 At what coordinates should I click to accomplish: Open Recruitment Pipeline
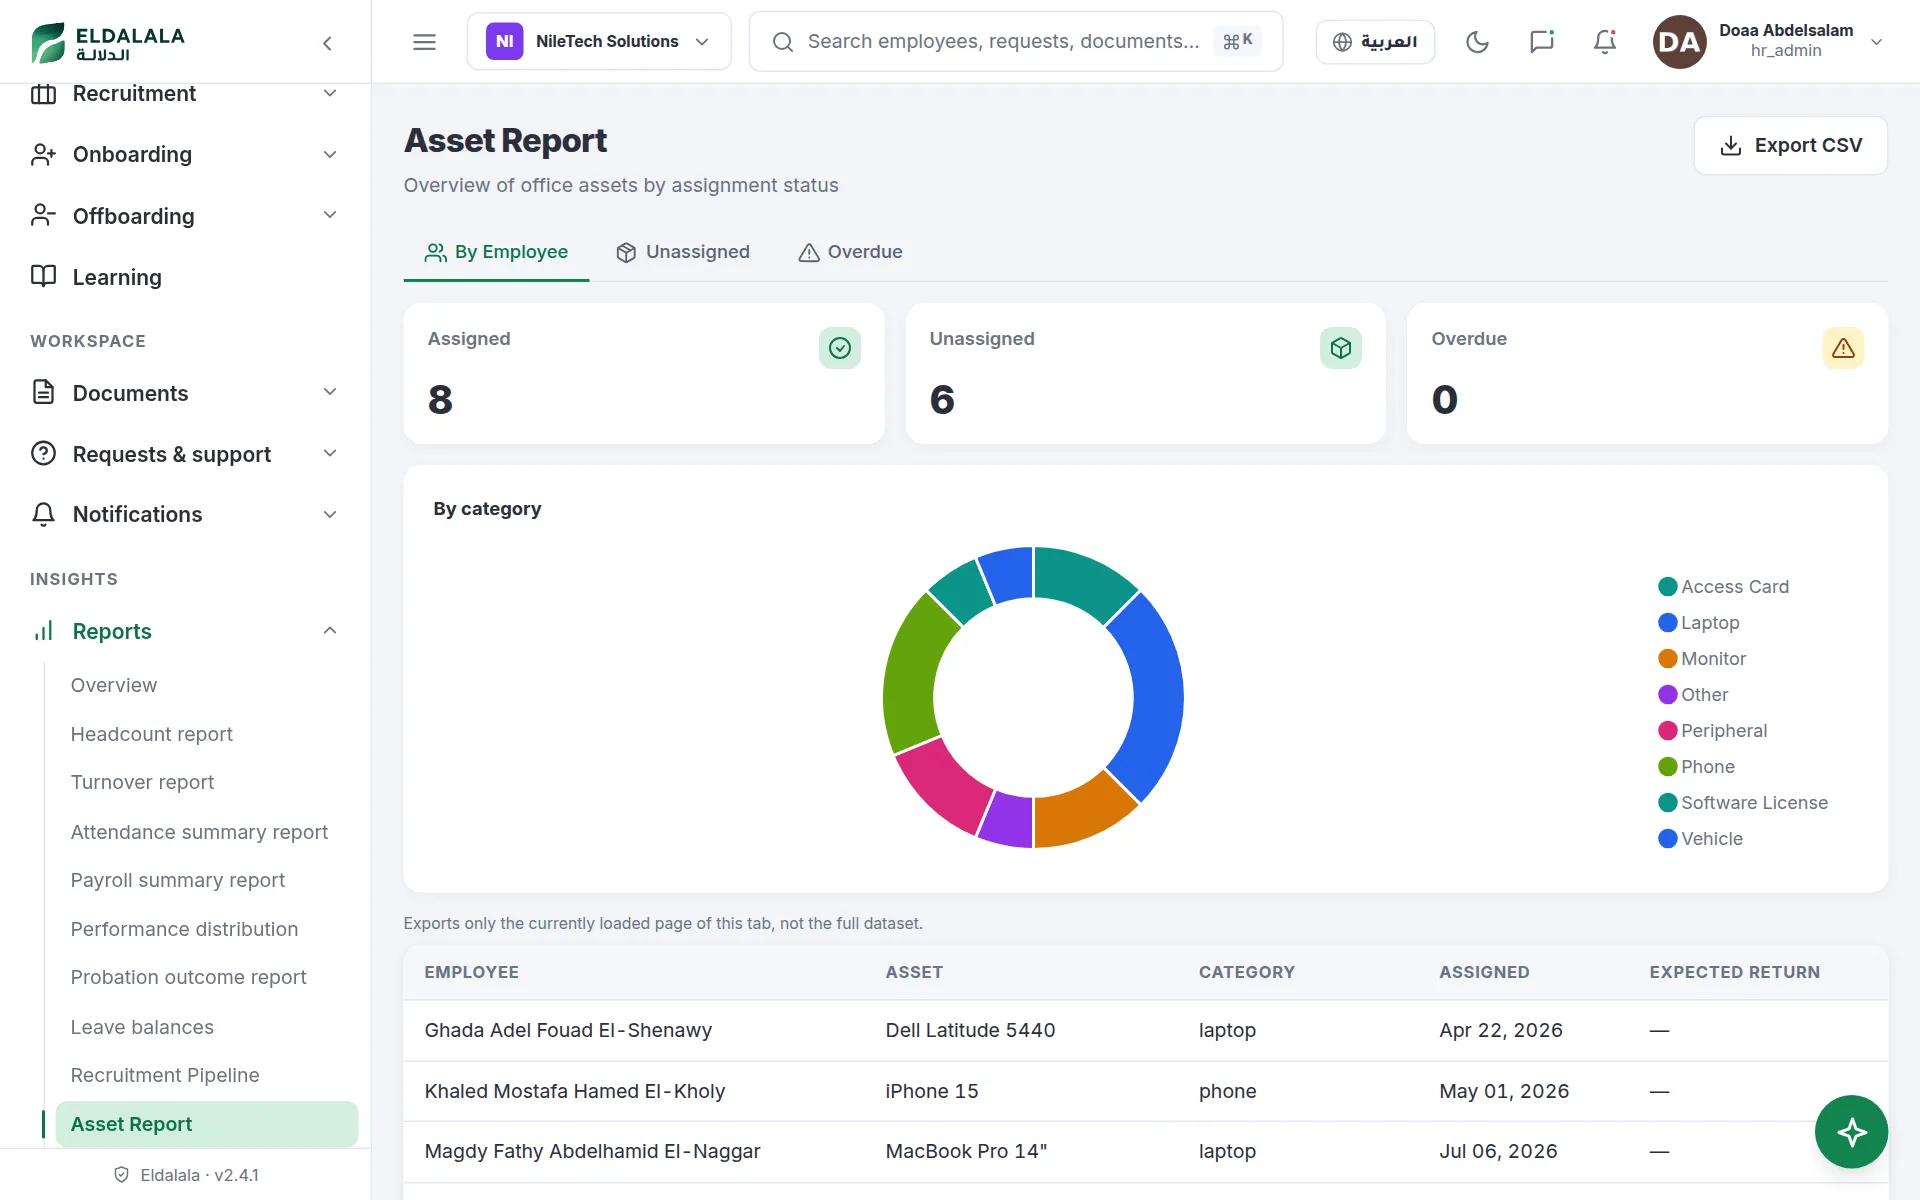tap(165, 1075)
